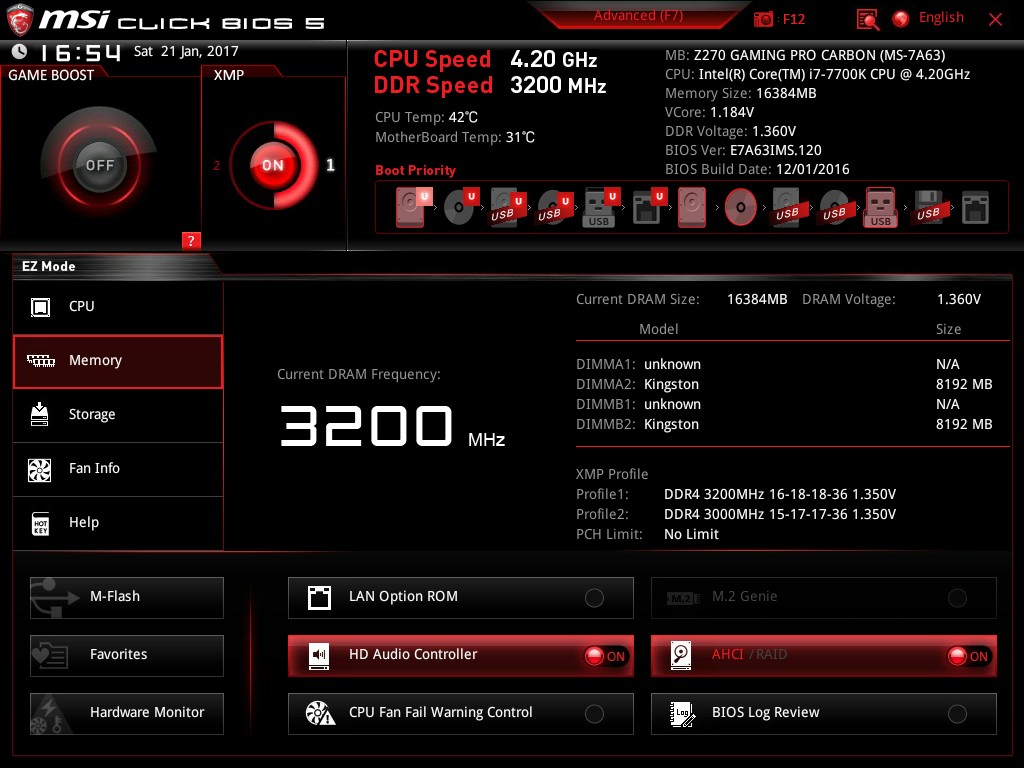Viewport: 1024px width, 768px height.
Task: Select the grey UEFI optical disc boot icon
Action: click(461, 207)
